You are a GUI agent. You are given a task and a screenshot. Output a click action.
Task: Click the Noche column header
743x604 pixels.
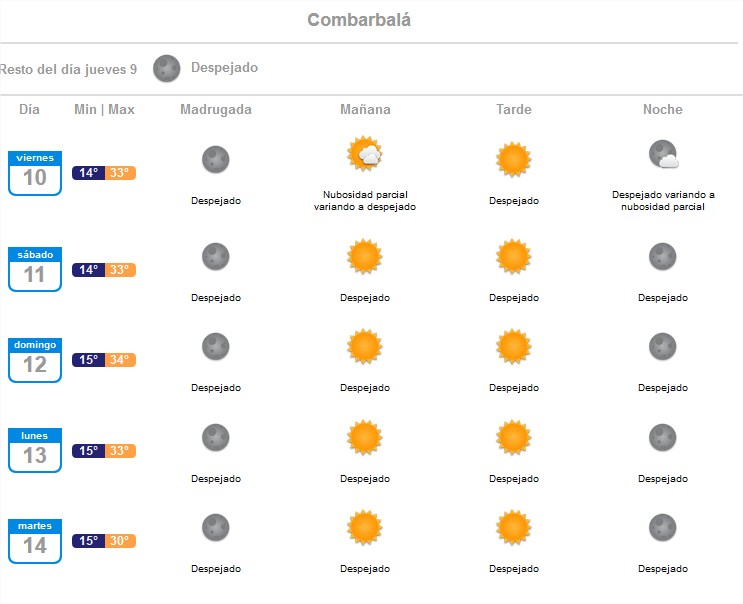click(662, 109)
